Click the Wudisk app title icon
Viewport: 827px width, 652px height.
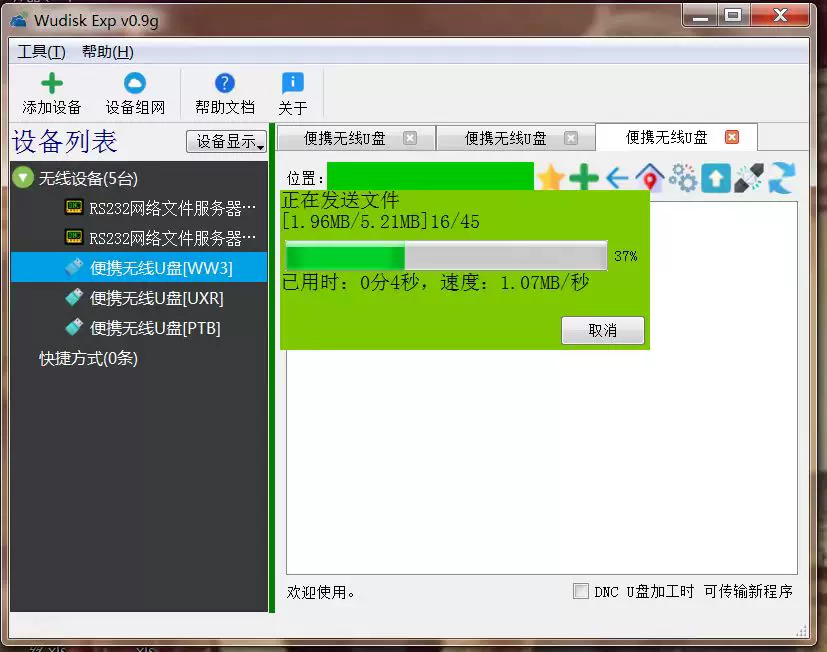point(19,21)
